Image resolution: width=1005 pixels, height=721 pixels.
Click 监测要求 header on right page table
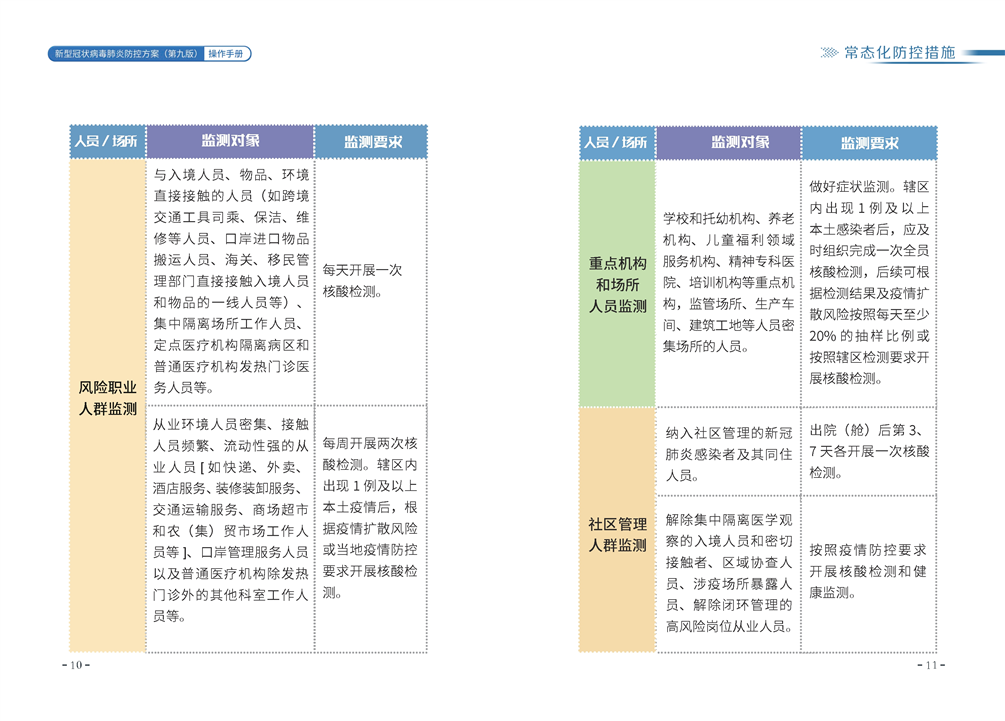click(x=869, y=142)
